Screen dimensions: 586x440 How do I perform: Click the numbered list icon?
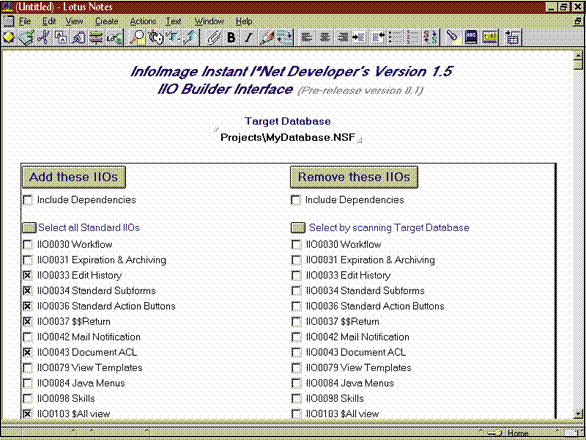[x=413, y=37]
